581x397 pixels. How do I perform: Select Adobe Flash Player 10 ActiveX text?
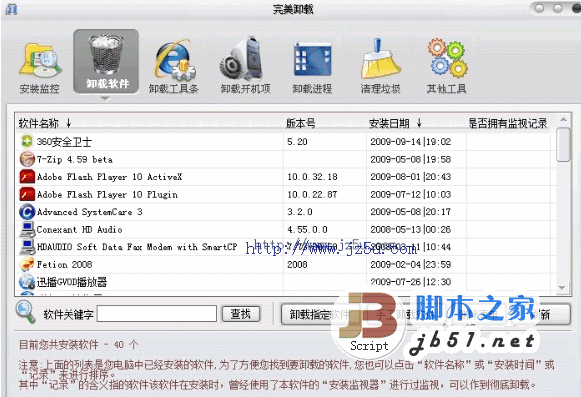coord(110,177)
